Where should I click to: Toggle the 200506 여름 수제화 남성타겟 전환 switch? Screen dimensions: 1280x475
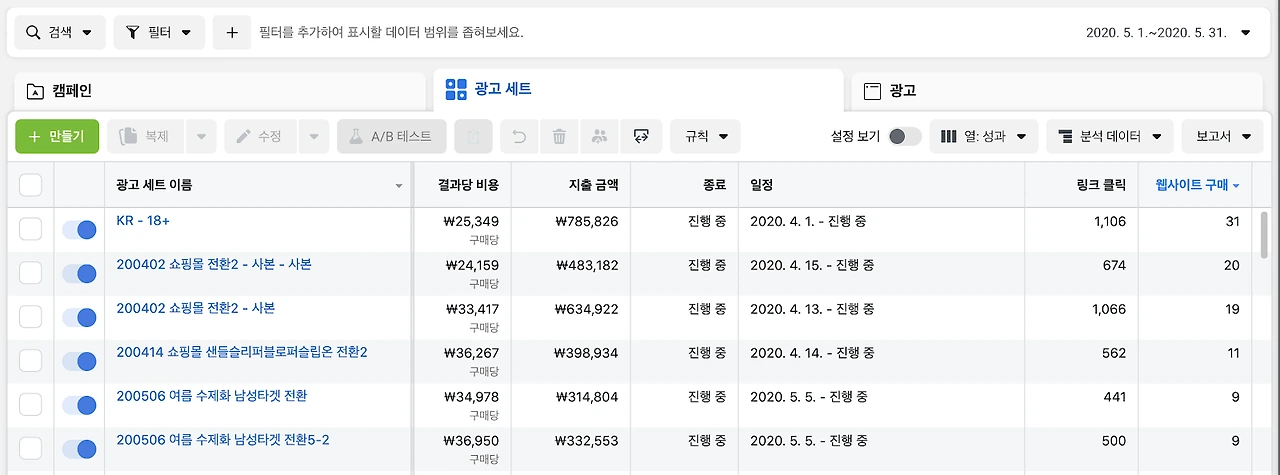(x=79, y=405)
